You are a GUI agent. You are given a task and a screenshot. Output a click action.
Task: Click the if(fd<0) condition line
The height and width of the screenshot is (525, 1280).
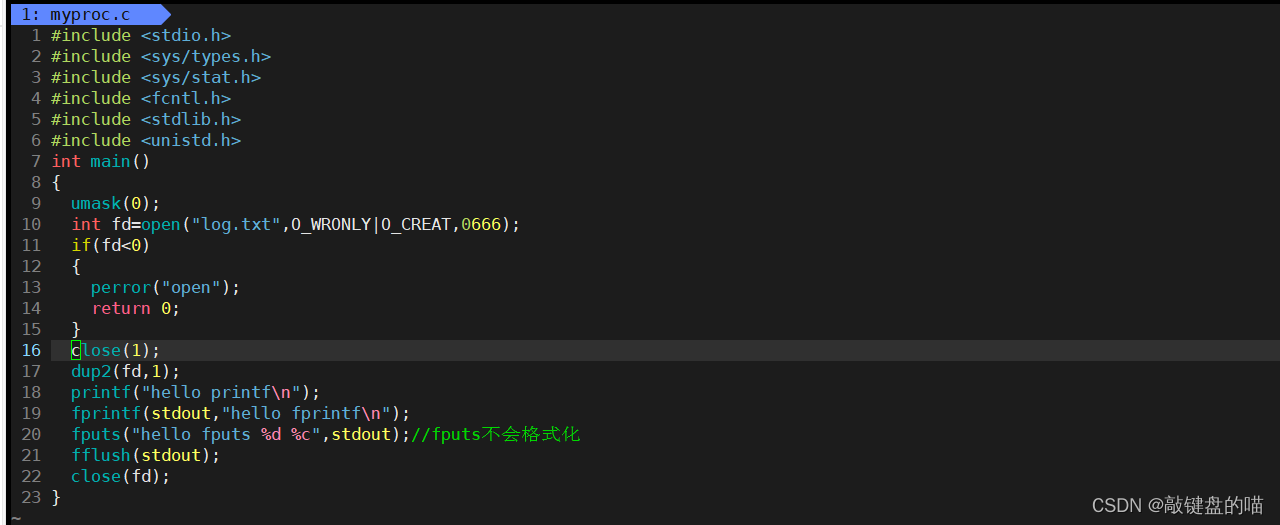(110, 246)
